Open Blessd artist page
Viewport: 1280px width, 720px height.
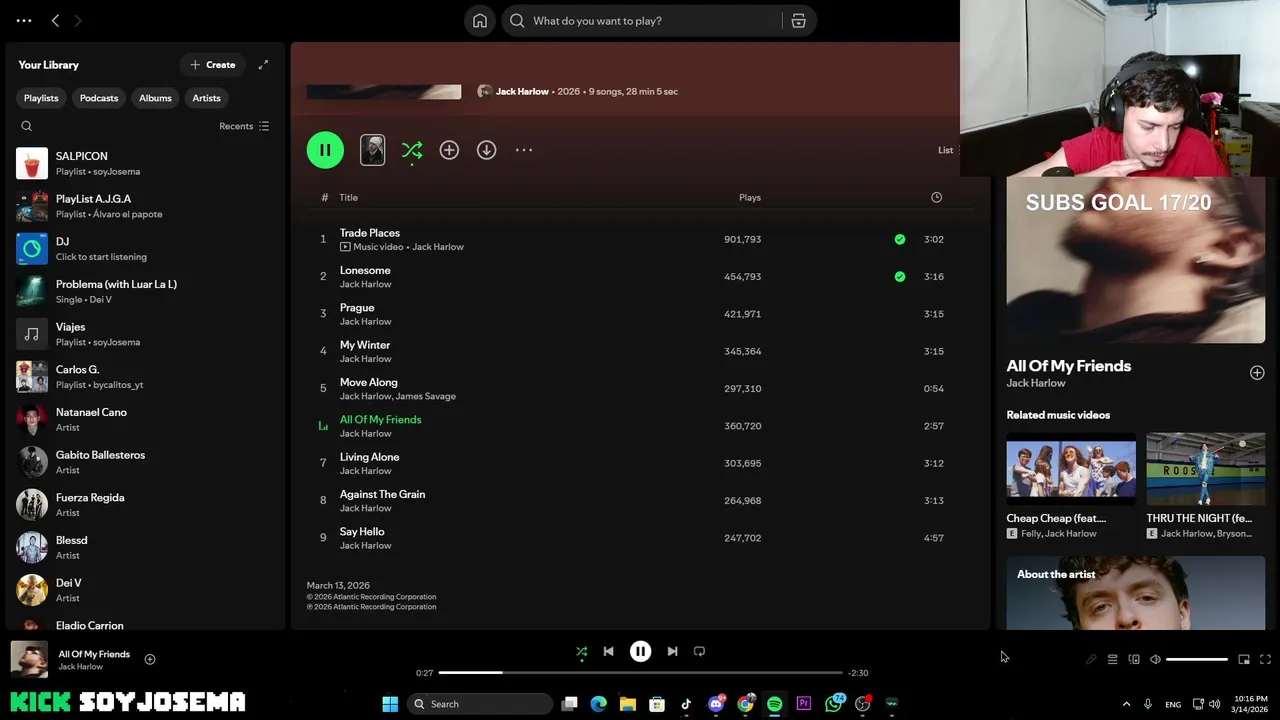coord(145,547)
